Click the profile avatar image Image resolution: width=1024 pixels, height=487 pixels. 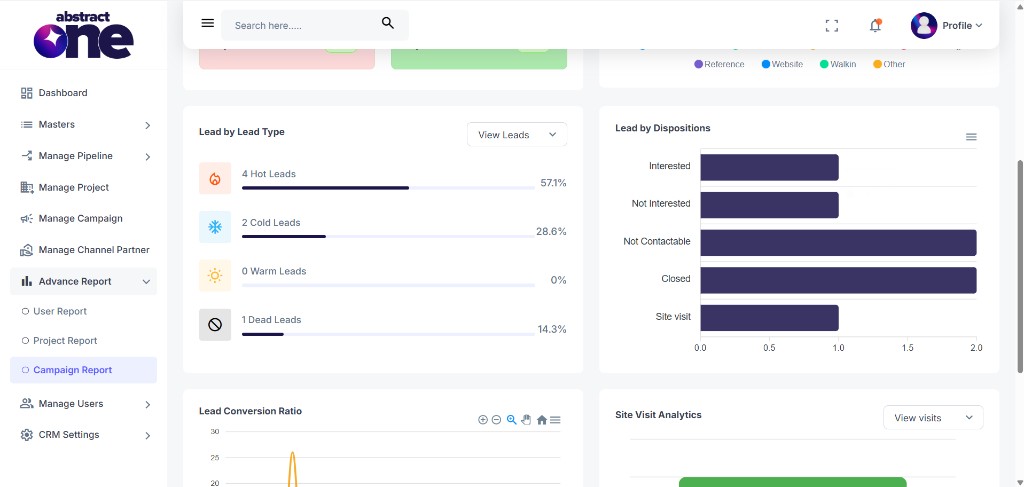923,25
